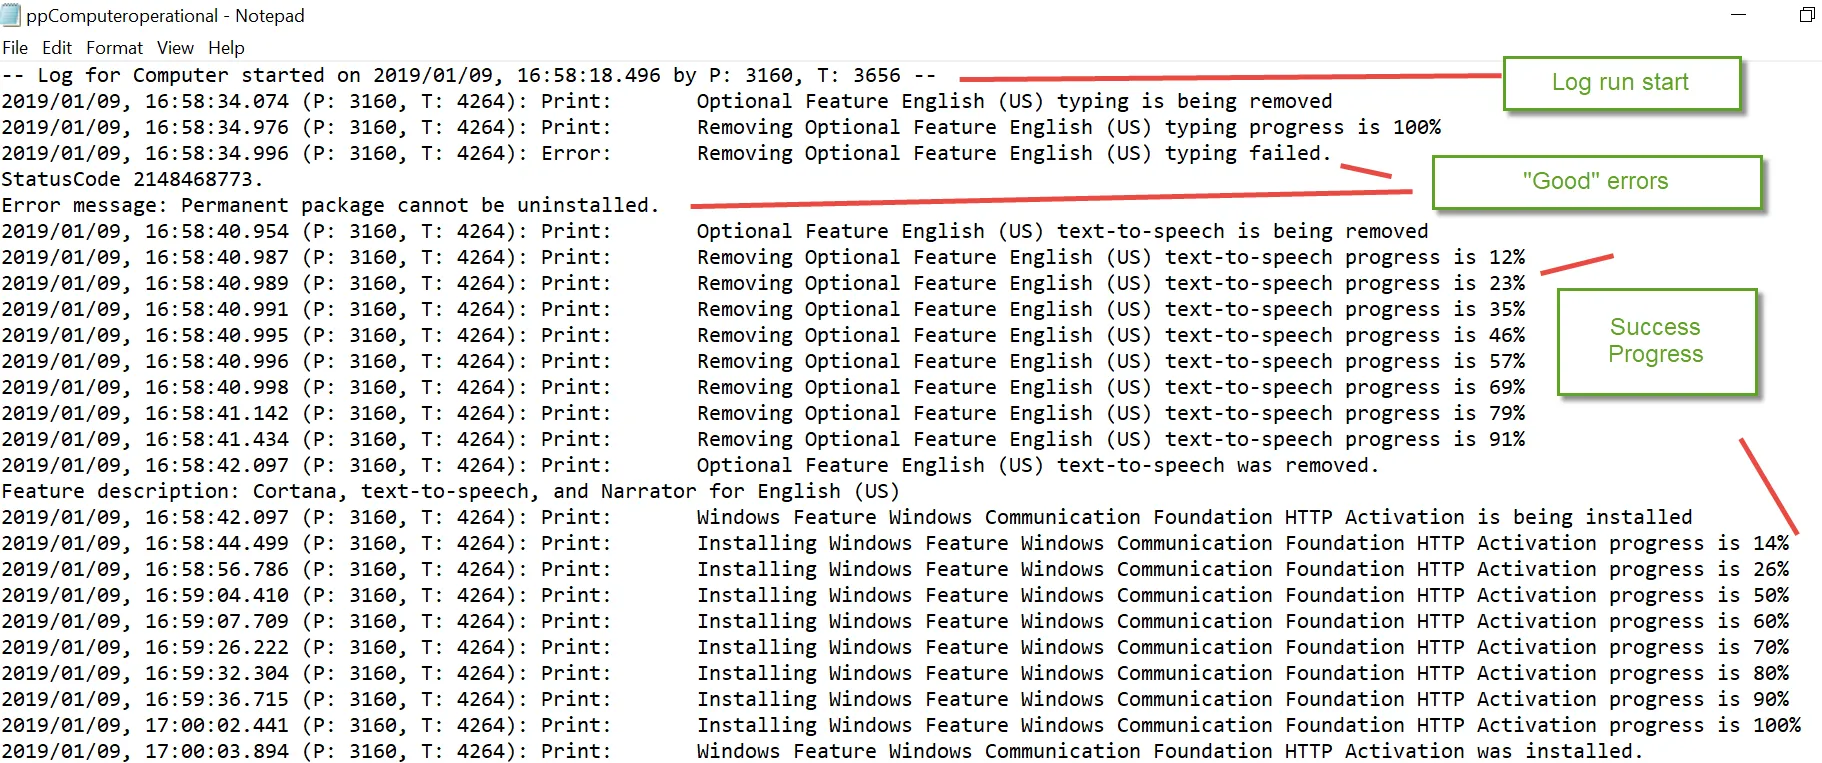The image size is (1822, 763).
Task: Click the log start header line
Action: coord(470,74)
